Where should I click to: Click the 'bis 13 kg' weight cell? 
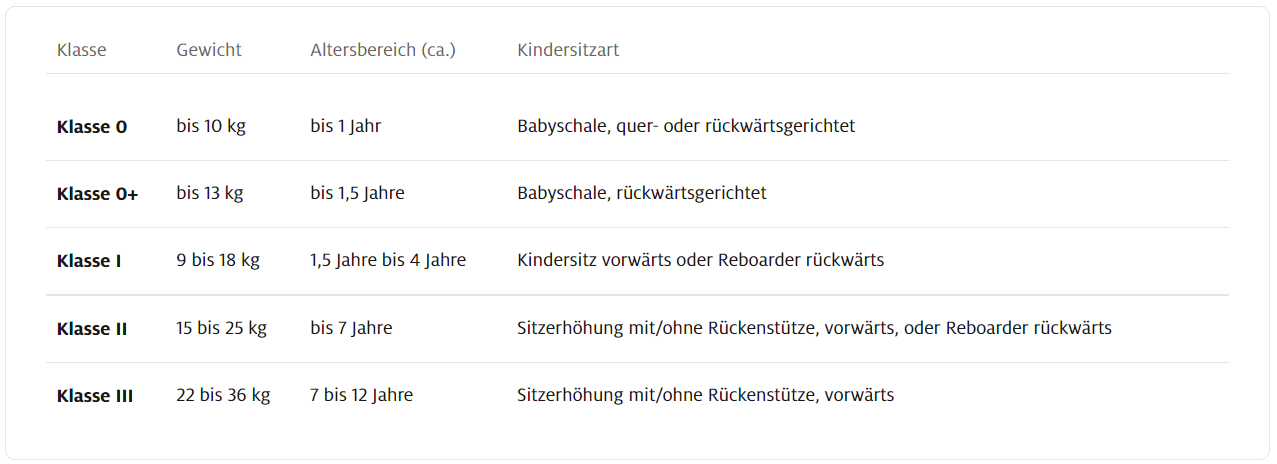[210, 193]
